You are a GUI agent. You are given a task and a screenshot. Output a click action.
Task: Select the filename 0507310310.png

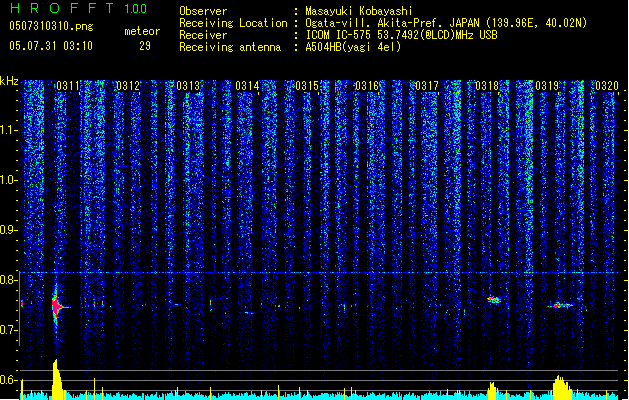coord(51,26)
